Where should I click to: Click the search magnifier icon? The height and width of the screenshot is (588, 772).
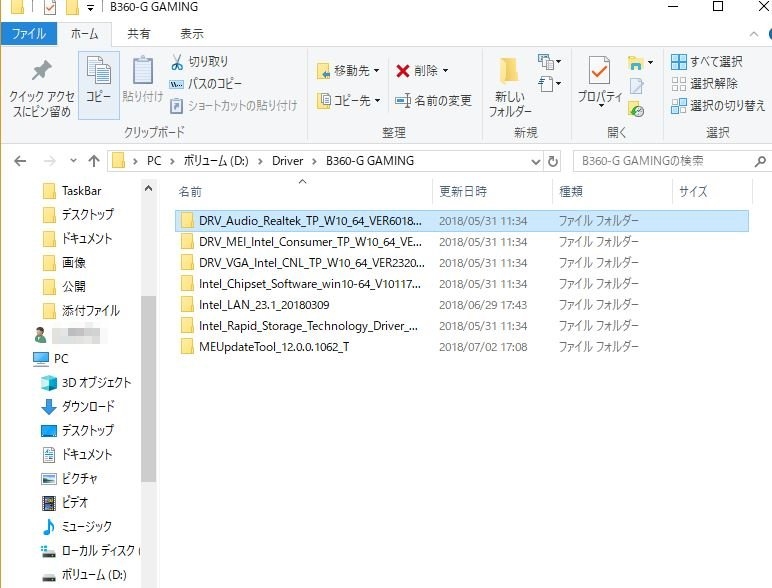pyautogui.click(x=760, y=161)
